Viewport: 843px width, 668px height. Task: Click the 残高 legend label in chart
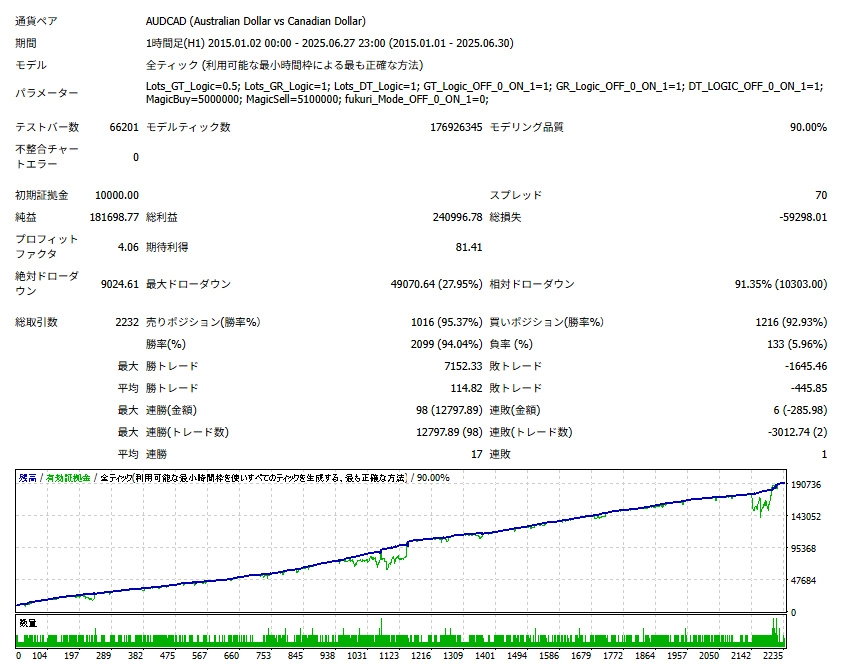pos(27,478)
